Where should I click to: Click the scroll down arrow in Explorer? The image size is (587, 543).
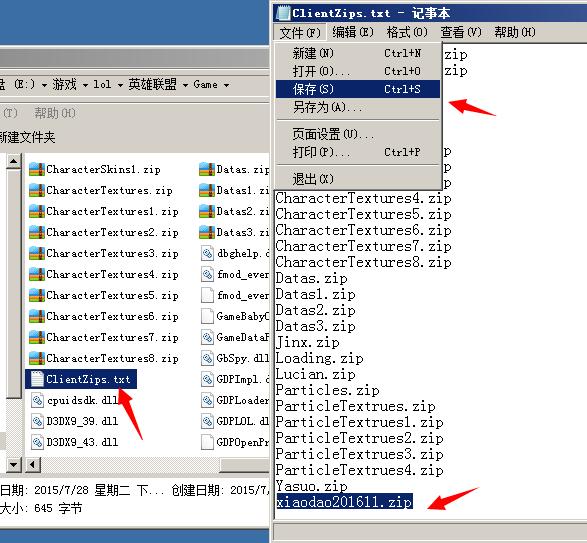click(13, 465)
